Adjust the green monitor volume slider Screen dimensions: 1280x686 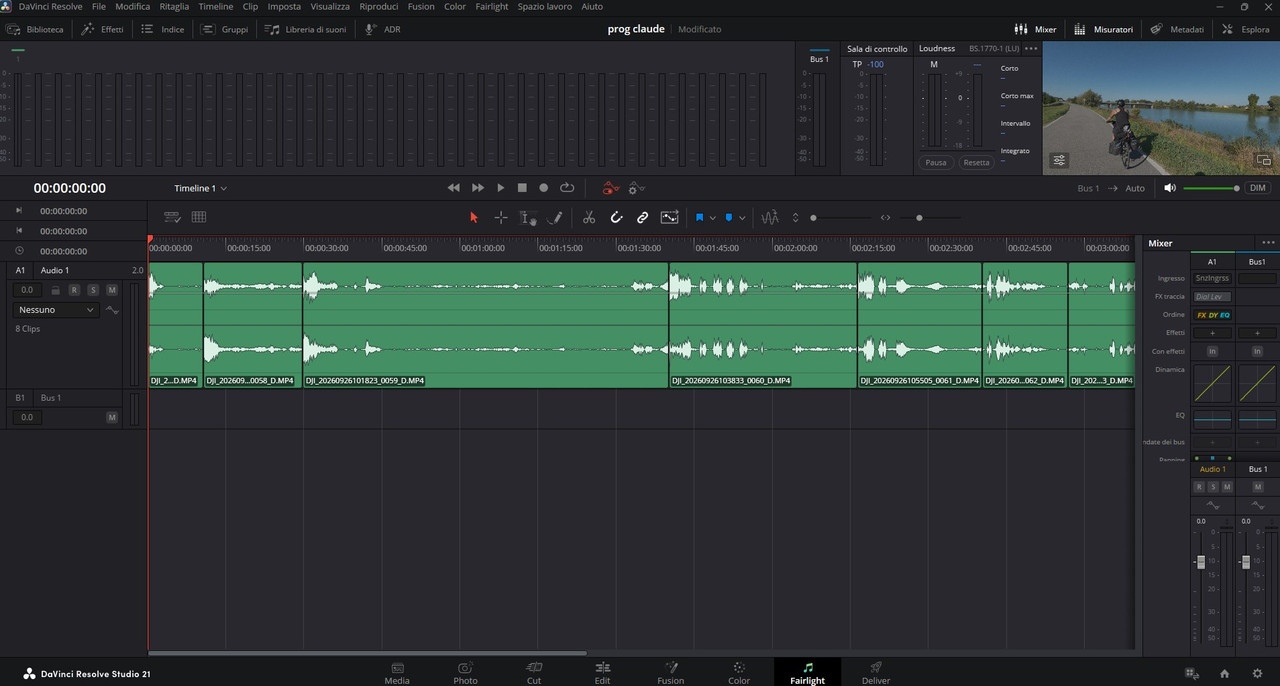coord(1212,188)
